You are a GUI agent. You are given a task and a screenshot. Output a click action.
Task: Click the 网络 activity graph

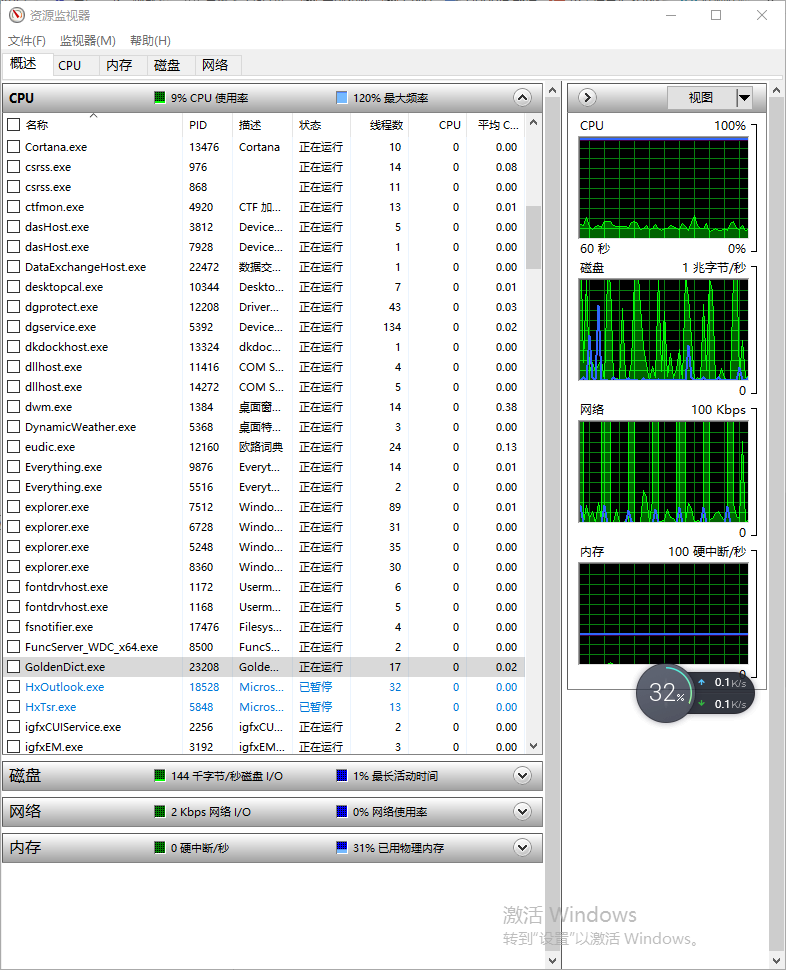point(664,472)
